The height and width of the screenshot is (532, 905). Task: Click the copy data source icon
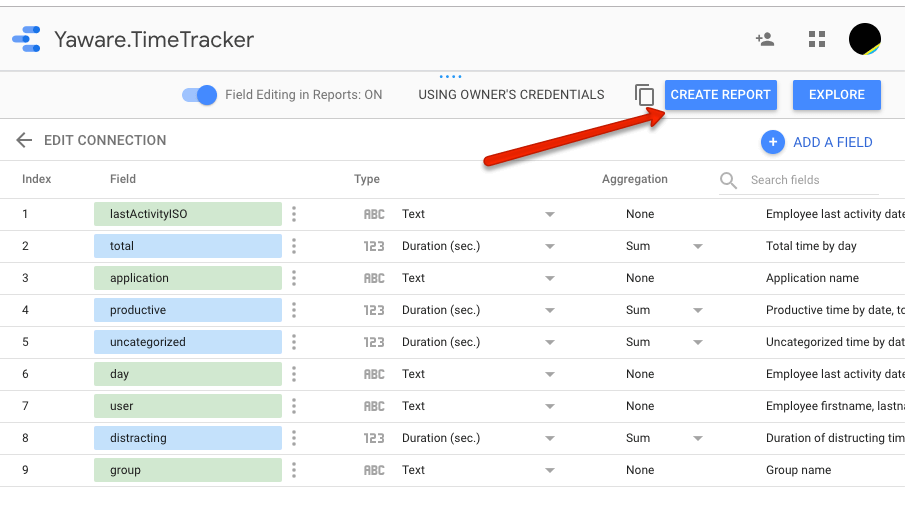(x=644, y=95)
